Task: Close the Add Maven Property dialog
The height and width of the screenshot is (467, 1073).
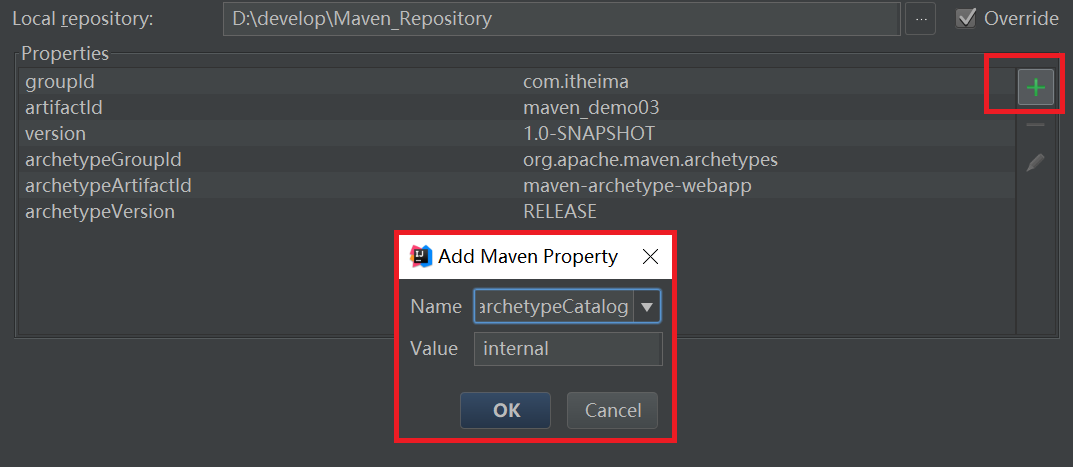Action: tap(650, 257)
